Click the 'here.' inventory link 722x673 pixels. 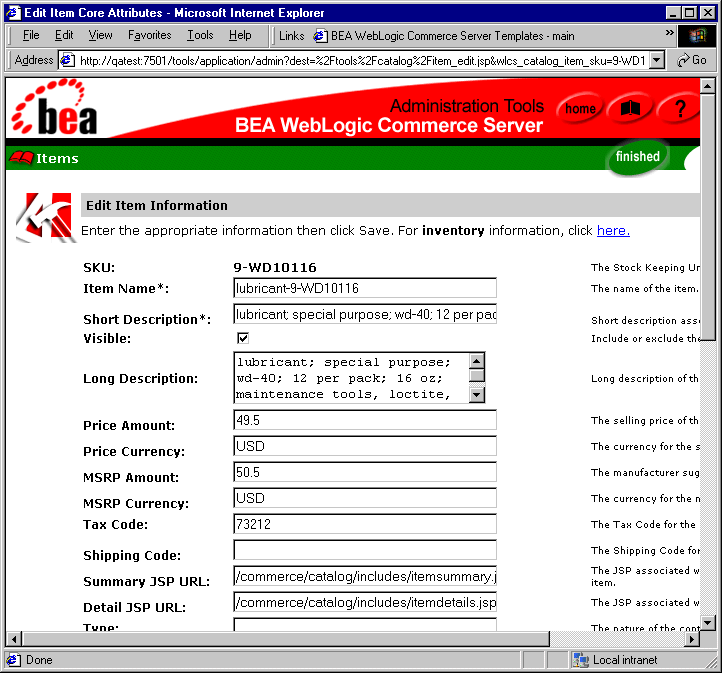click(613, 230)
